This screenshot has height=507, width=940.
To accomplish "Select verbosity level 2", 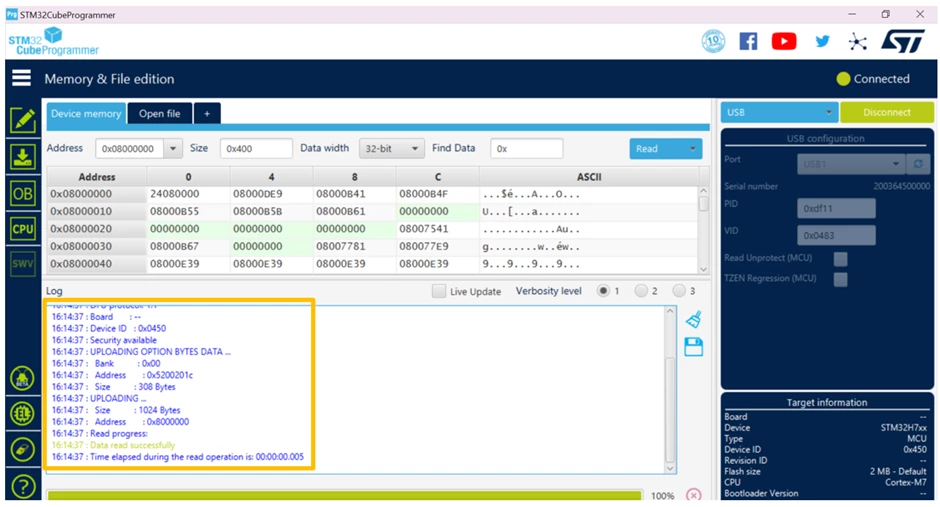I will pyautogui.click(x=641, y=291).
